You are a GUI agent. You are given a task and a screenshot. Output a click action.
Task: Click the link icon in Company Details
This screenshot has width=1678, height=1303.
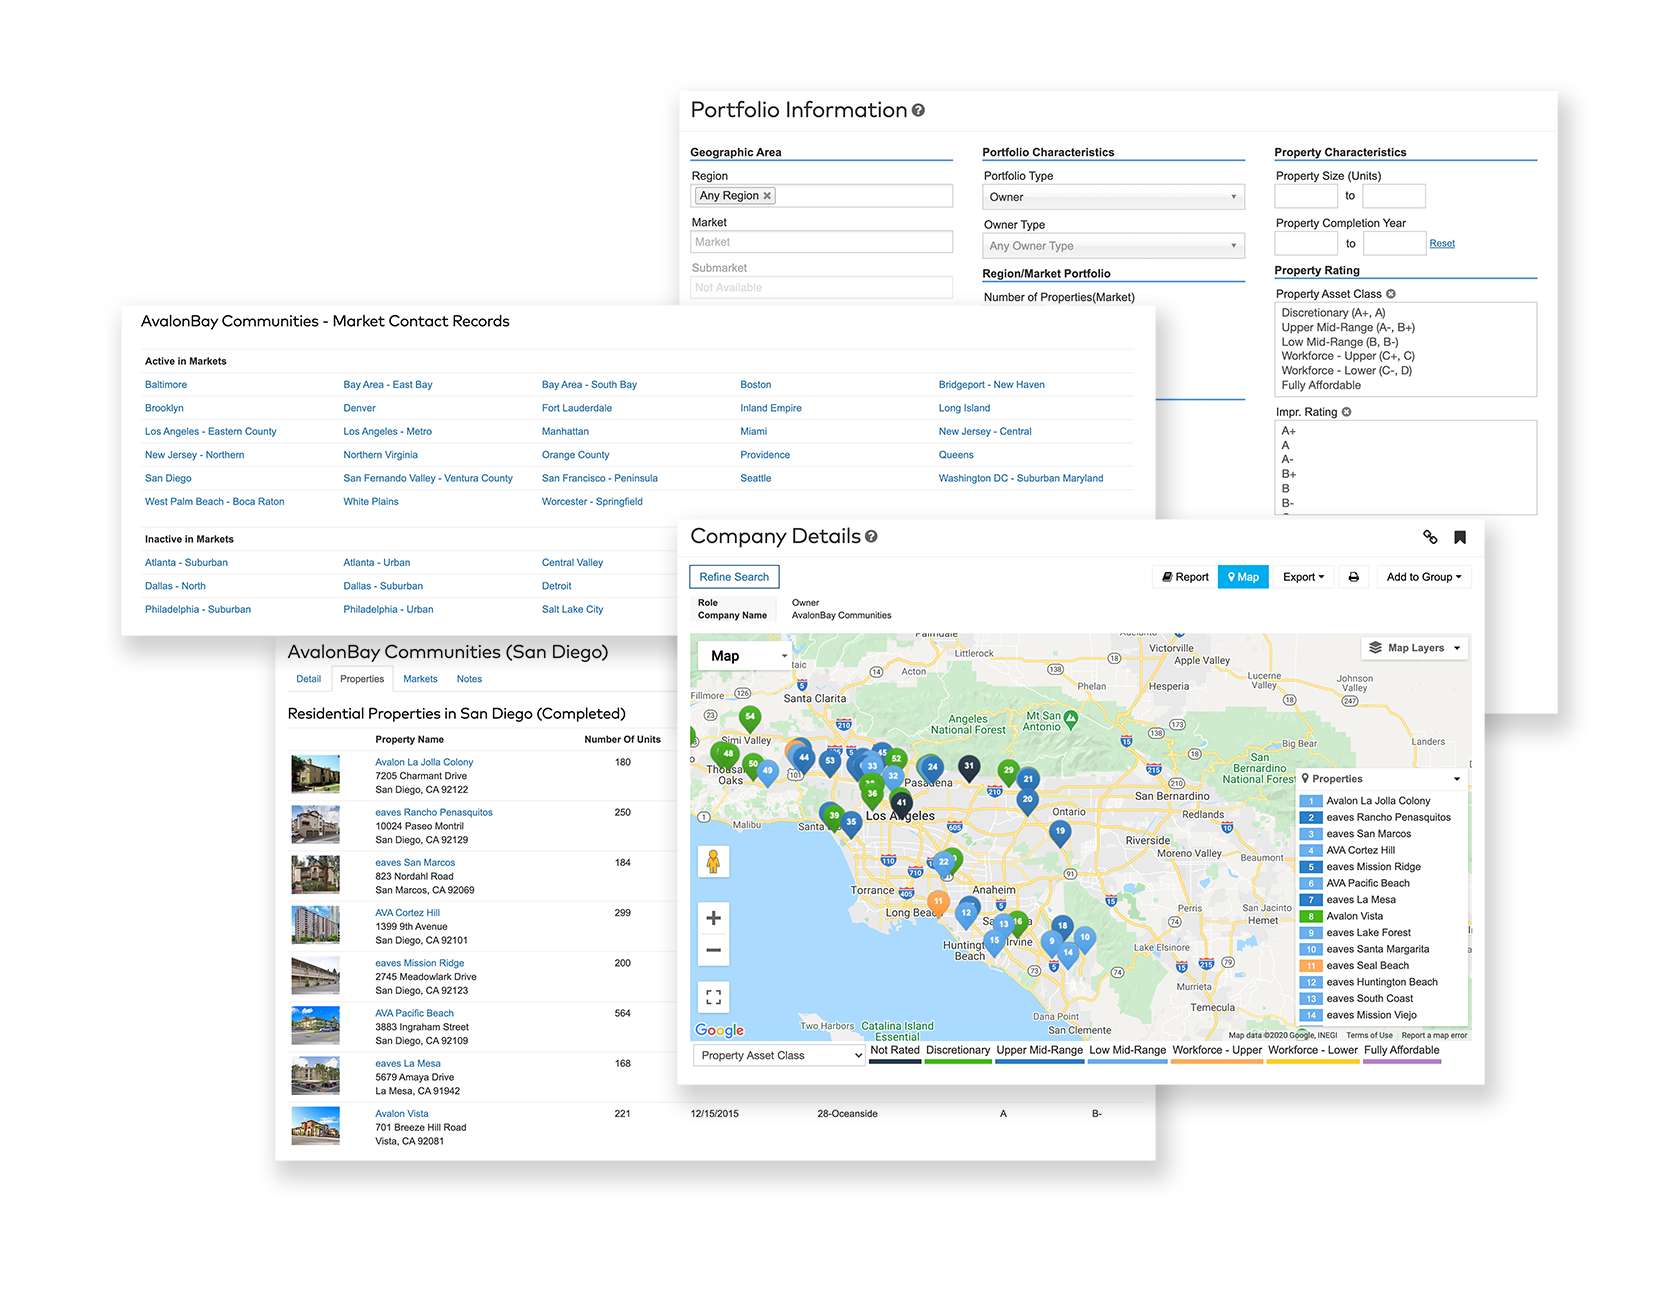point(1430,537)
